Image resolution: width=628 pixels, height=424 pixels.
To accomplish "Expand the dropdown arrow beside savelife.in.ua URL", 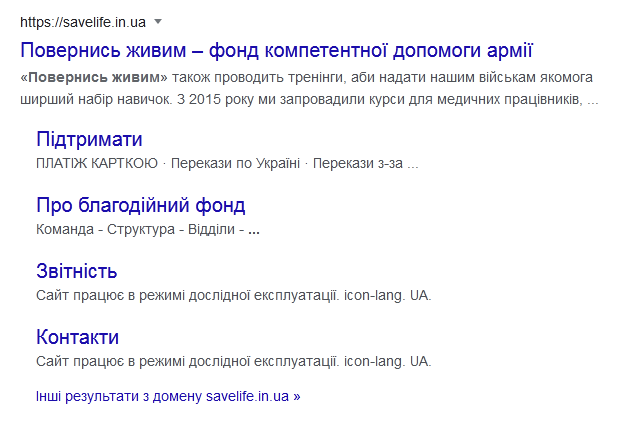I will coord(158,21).
